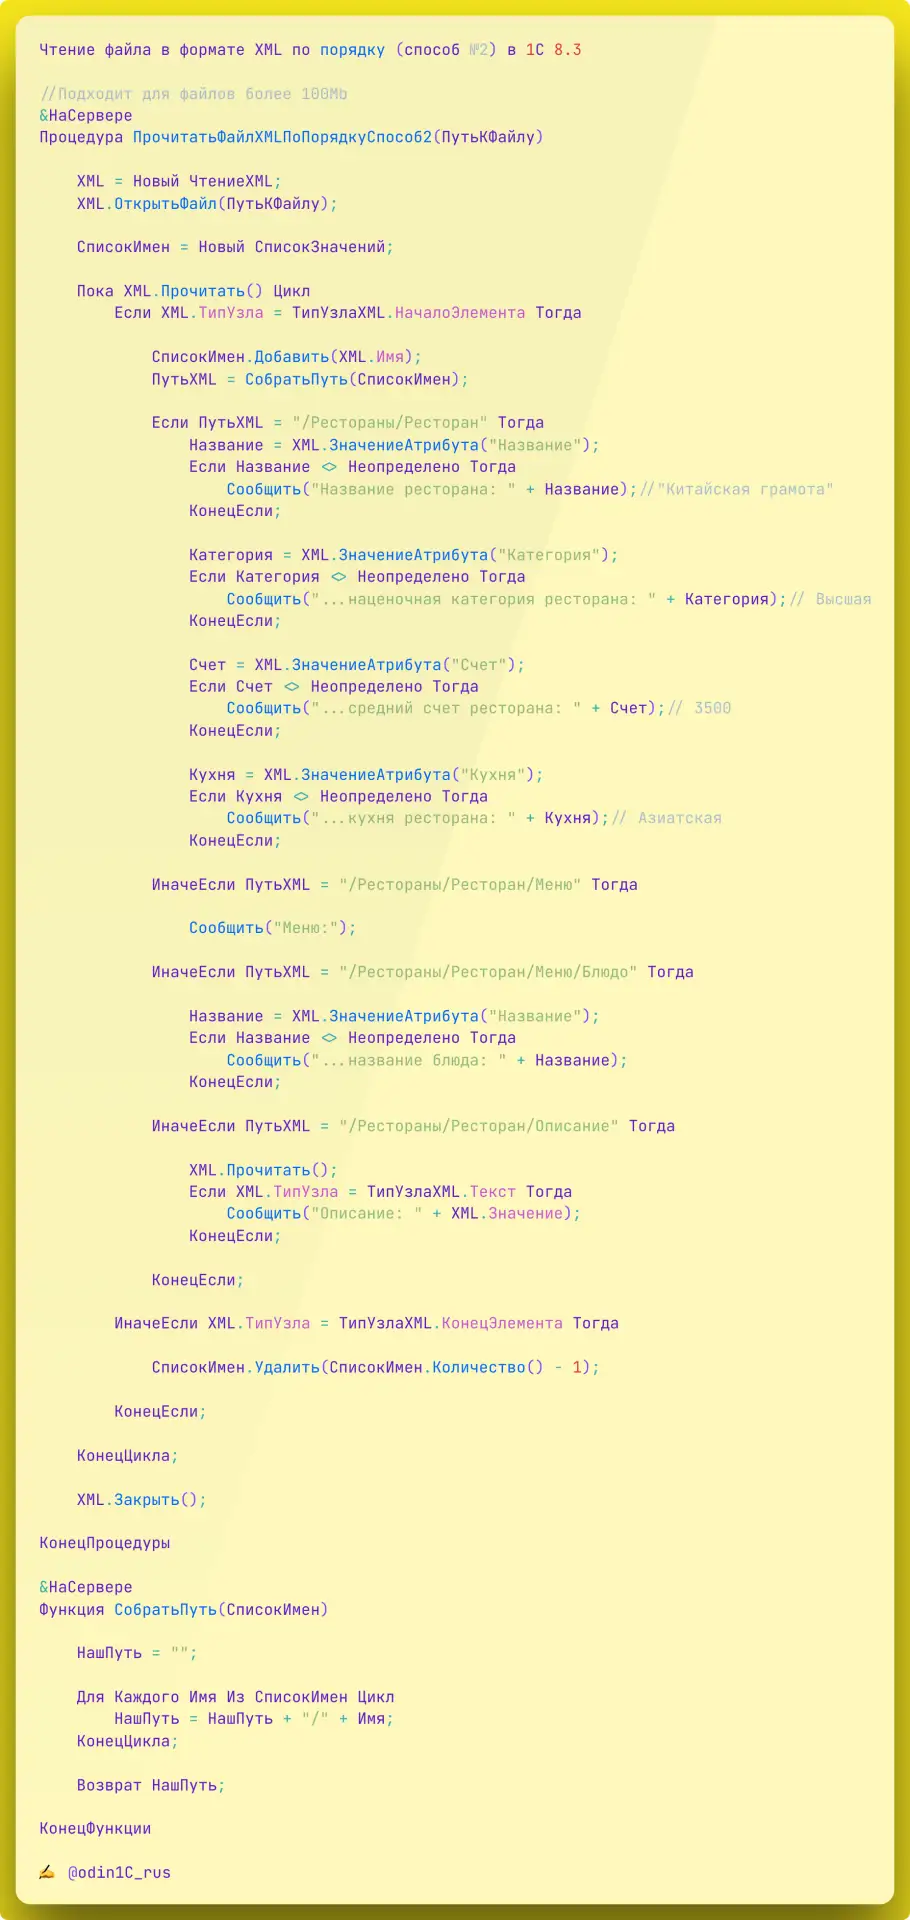Open the @odin1C_rus author handle
Screen dimensions: 910x1920
click(119, 1872)
